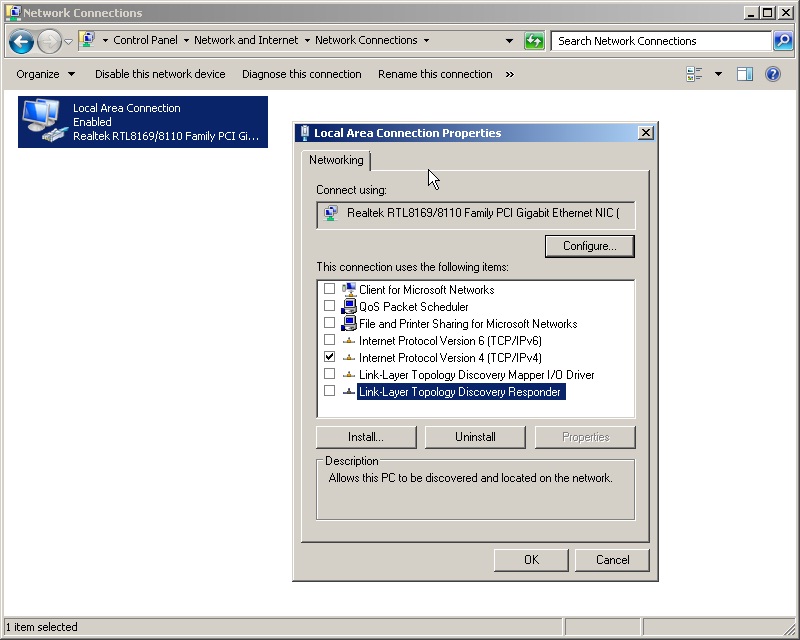Check Link-Layer Topology Discovery Mapper I/O Driver
800x640 pixels.
point(330,374)
